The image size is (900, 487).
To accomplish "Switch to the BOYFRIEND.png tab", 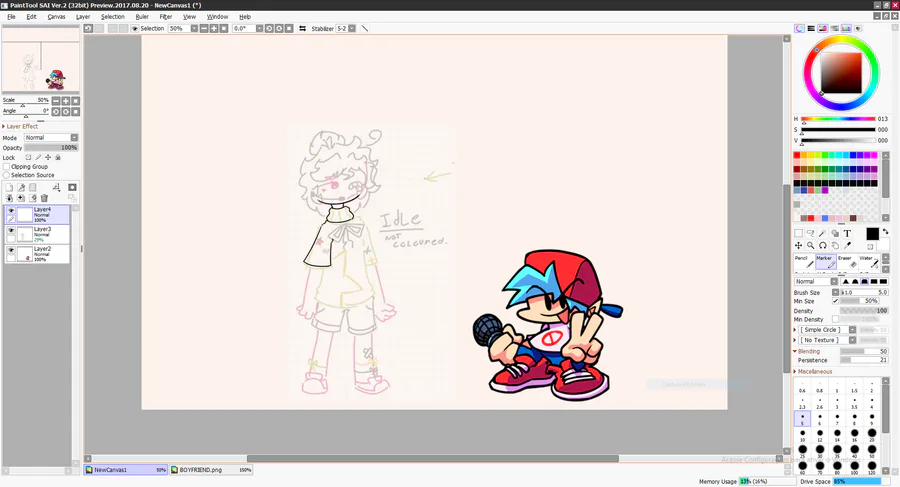I will point(211,470).
